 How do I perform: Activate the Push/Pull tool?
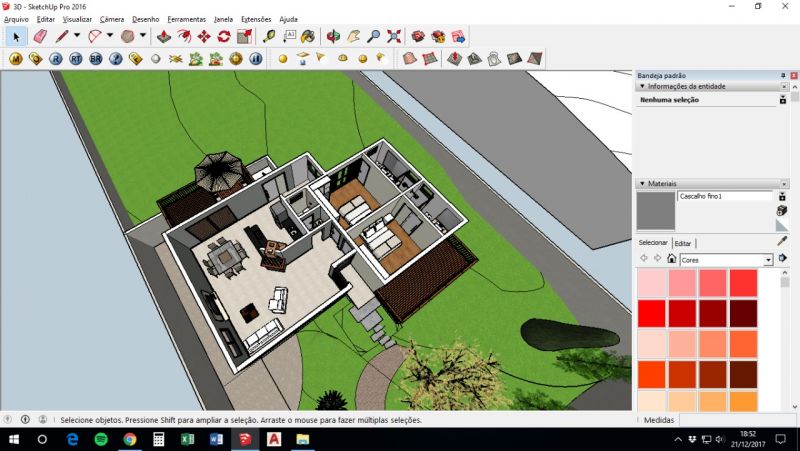[x=163, y=36]
